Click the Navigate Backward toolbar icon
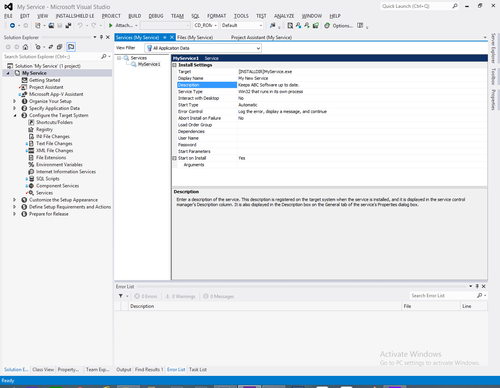500x388 pixels. [x=12, y=25]
